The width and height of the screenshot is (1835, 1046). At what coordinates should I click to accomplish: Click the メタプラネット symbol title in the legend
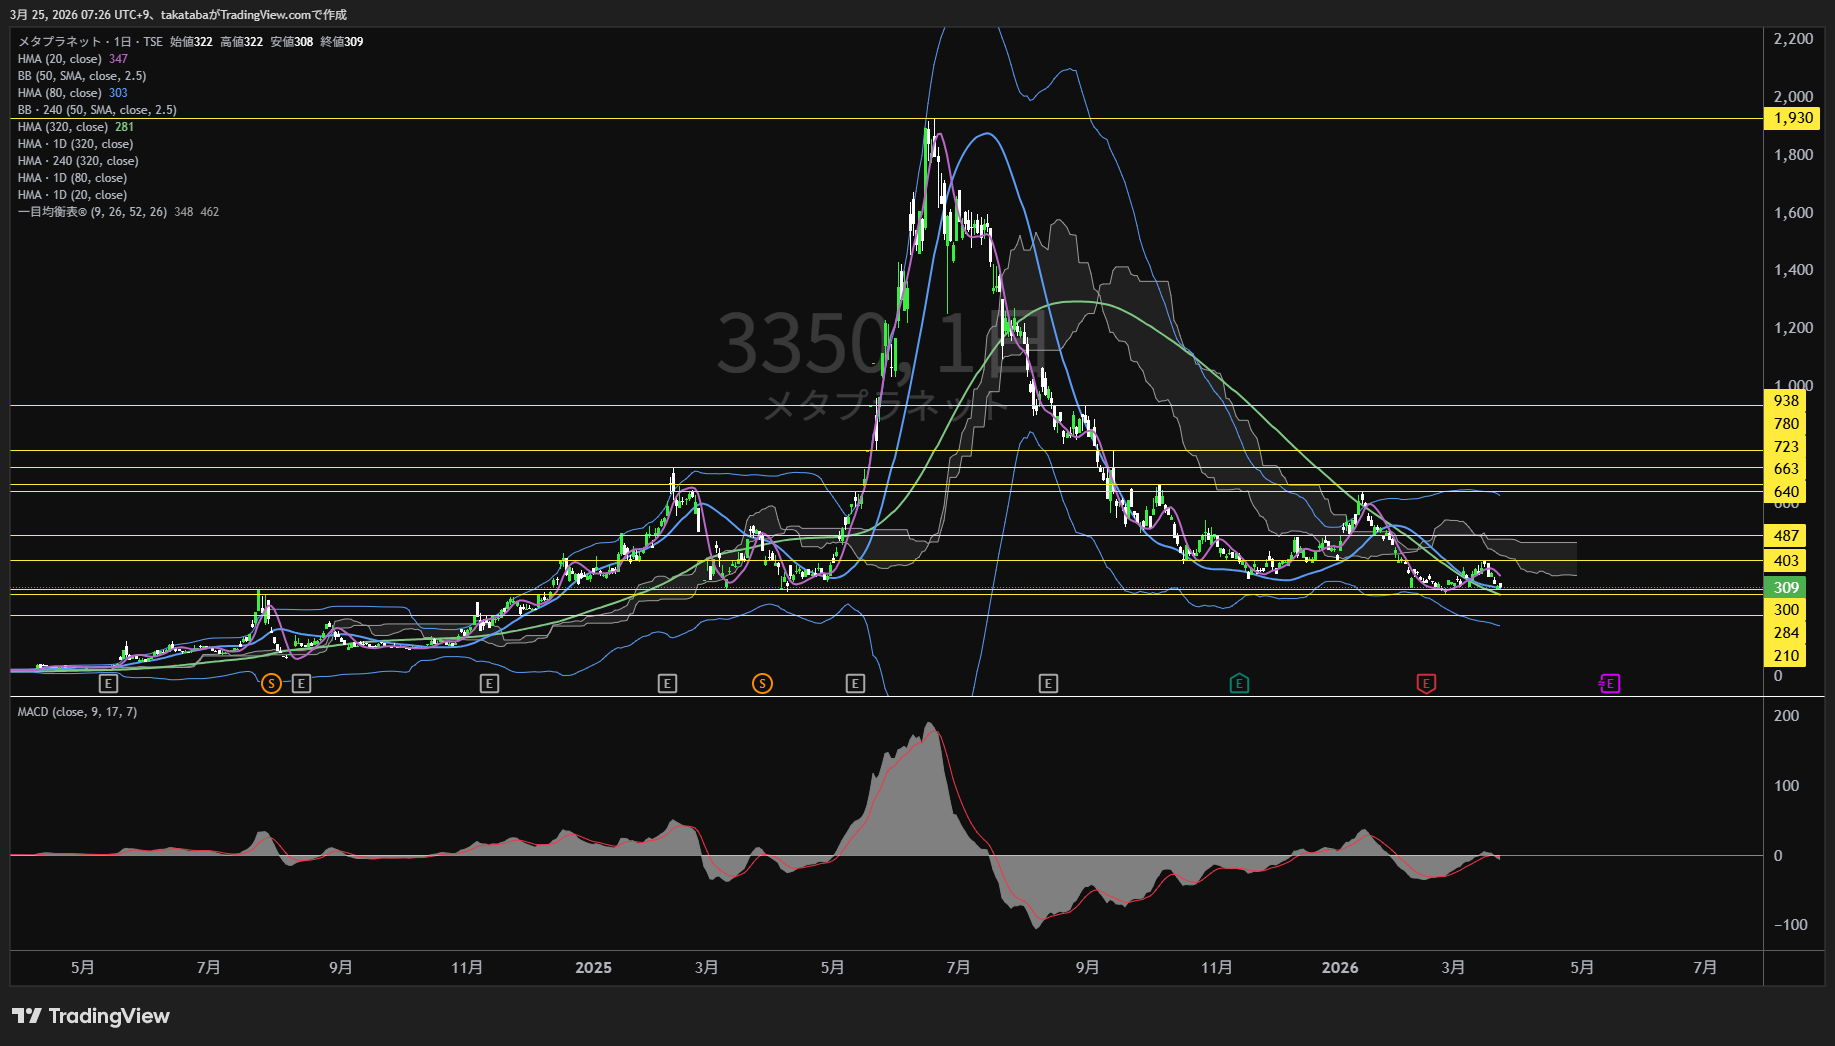coord(60,42)
